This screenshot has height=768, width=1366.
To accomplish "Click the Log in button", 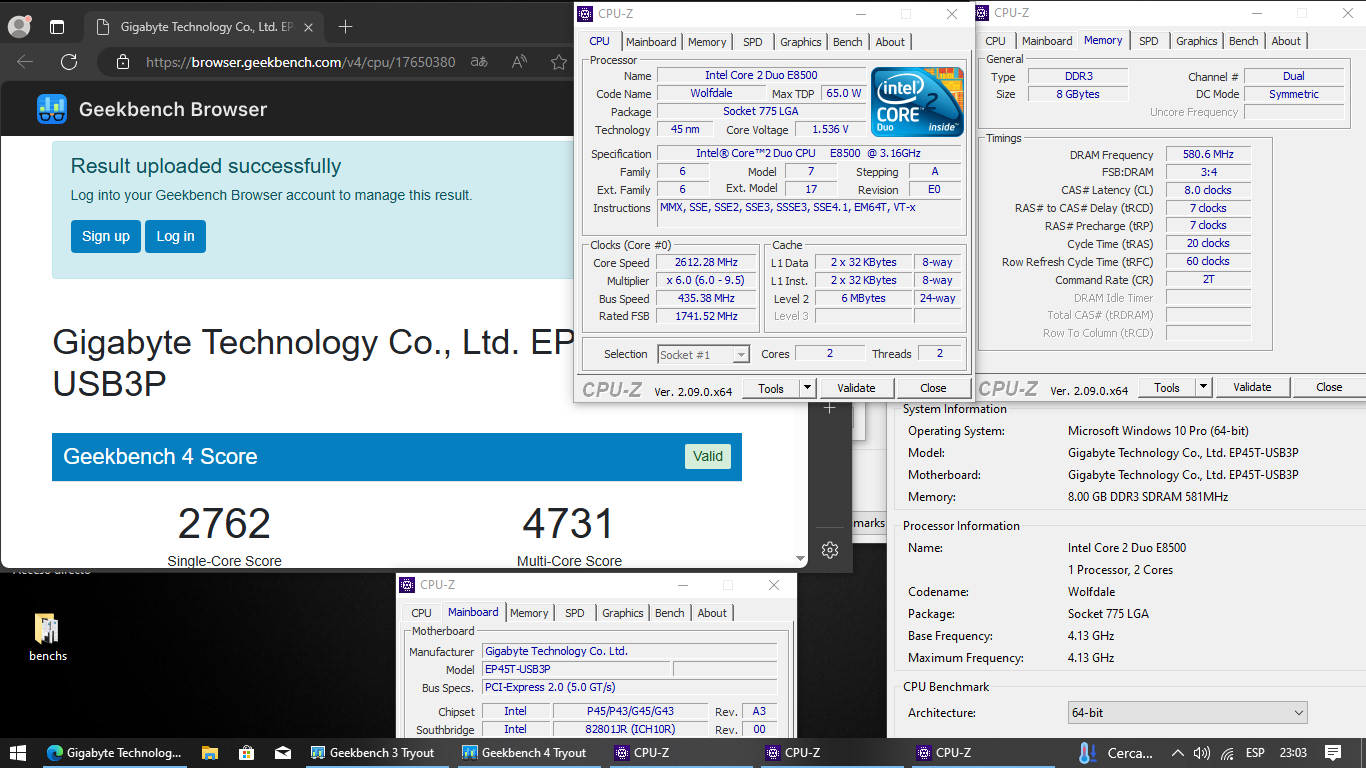I will click(x=175, y=236).
